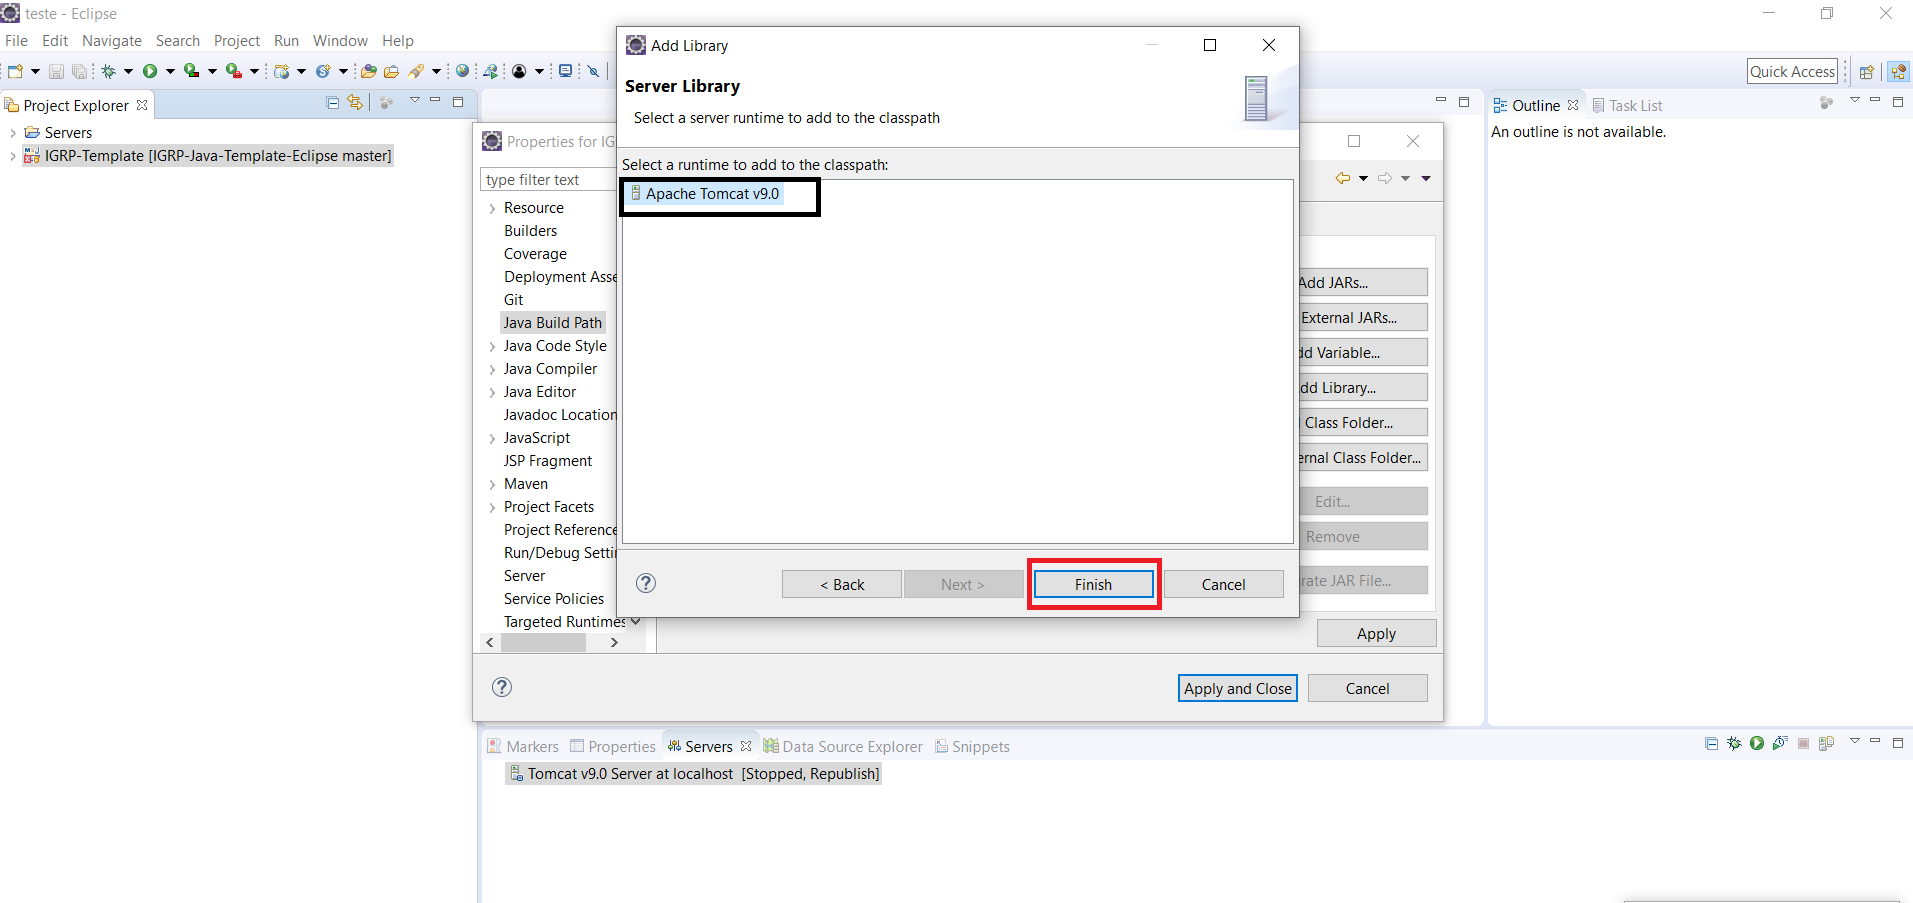Screen dimensions: 1913x903
Task: Collapse All in Project Explorer
Action: (x=333, y=102)
